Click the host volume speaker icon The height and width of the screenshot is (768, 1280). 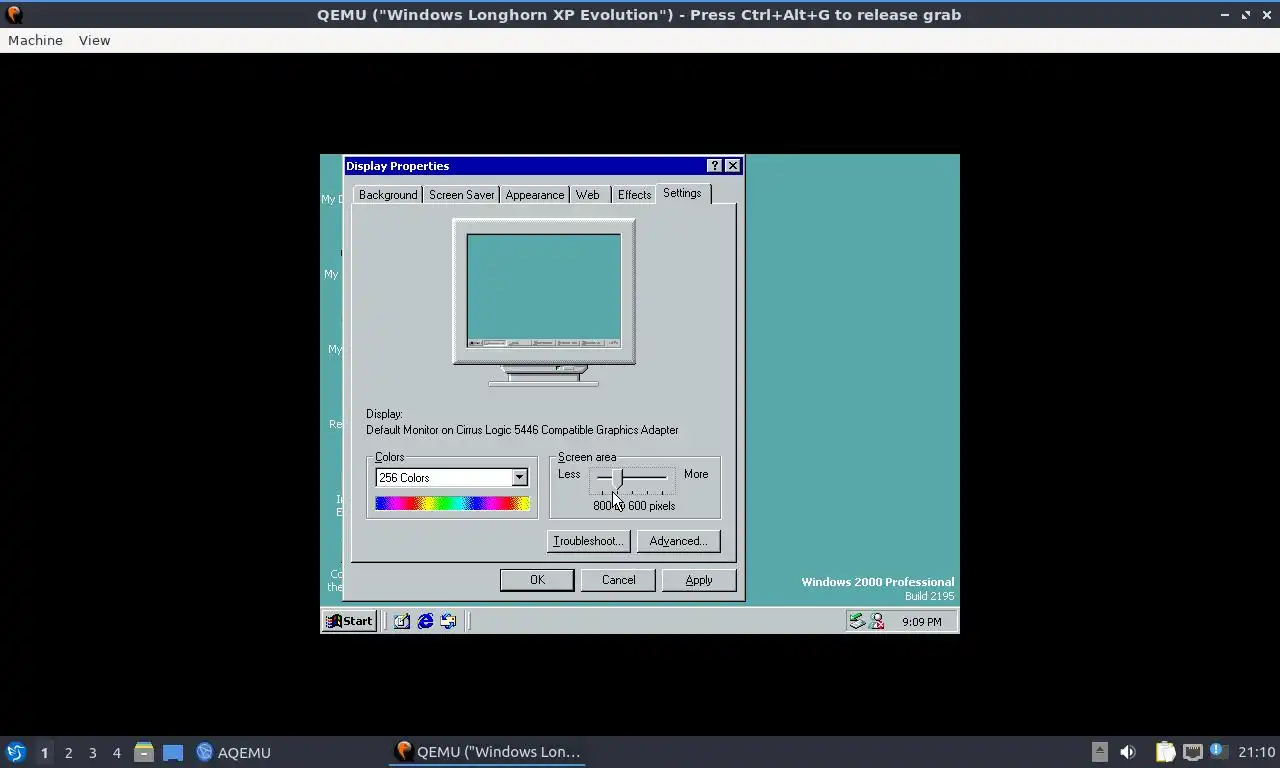[1128, 752]
